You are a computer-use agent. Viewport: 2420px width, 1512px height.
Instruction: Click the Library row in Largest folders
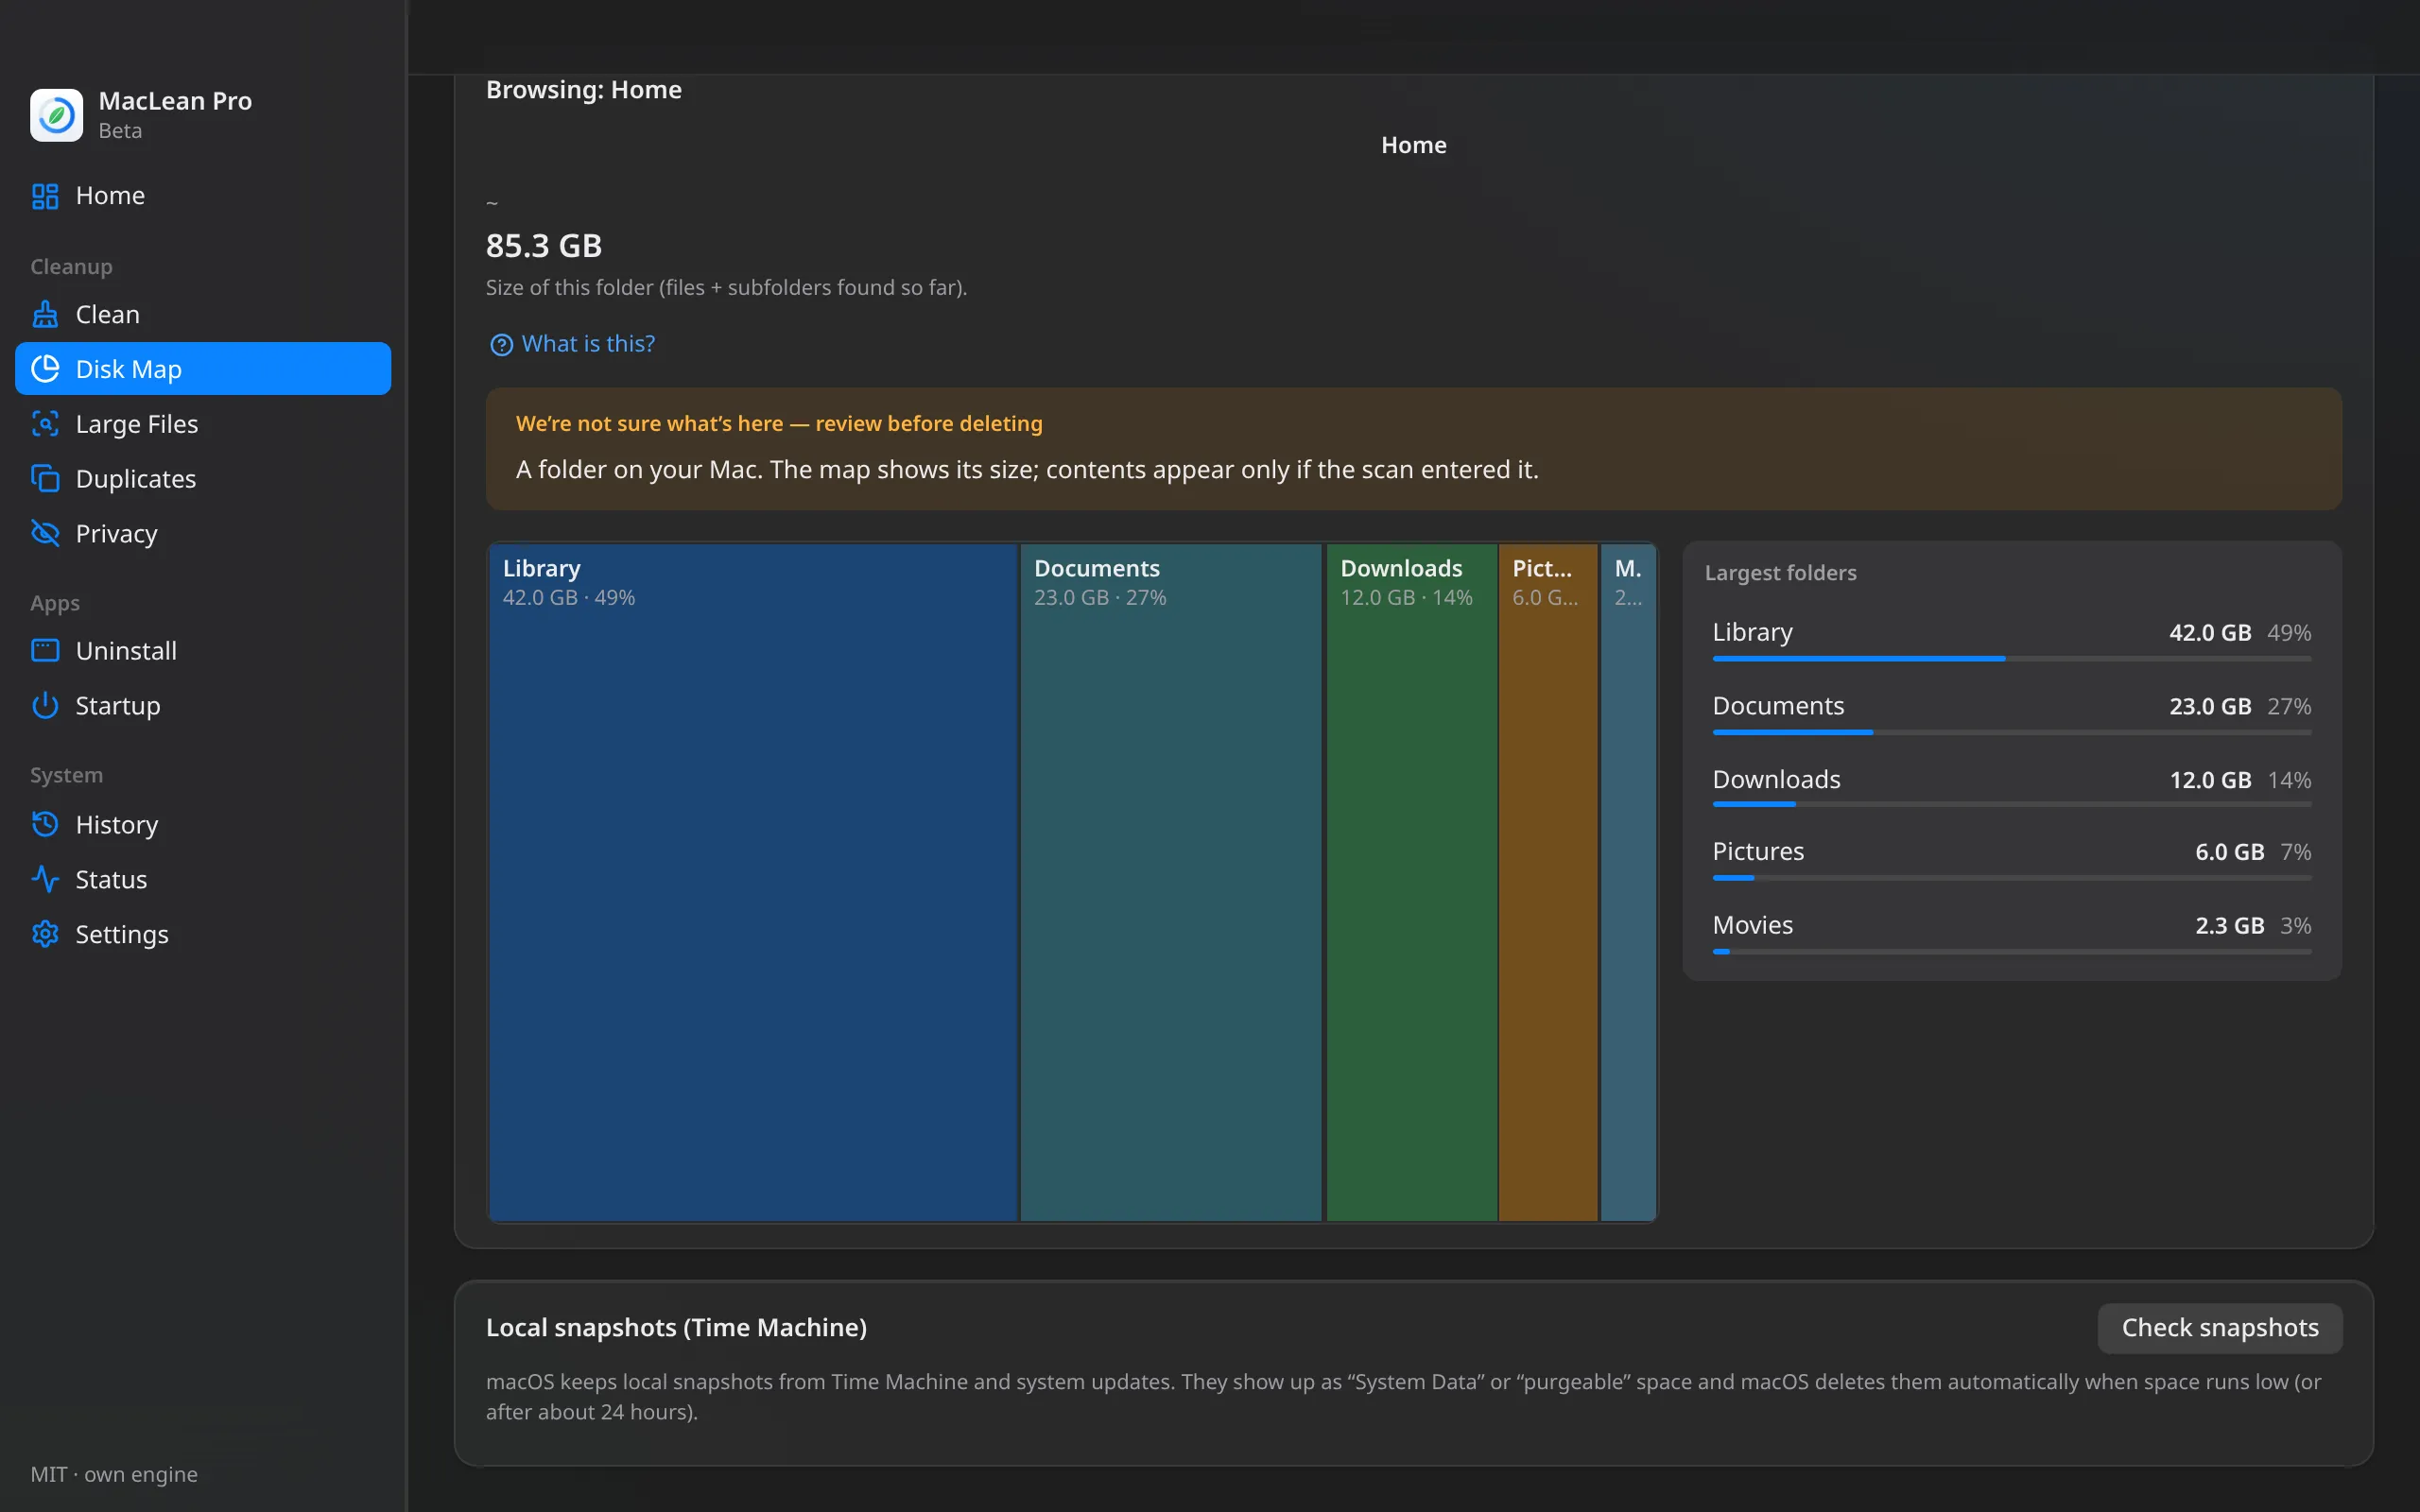(2011, 639)
